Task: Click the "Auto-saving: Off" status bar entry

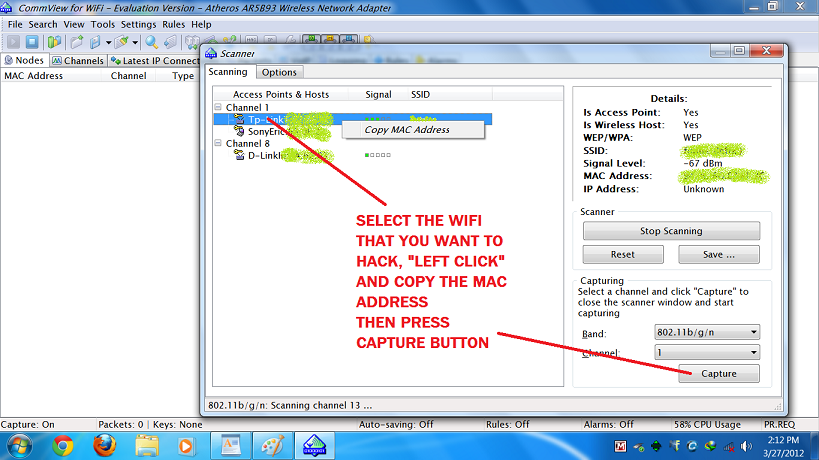Action: [x=396, y=424]
